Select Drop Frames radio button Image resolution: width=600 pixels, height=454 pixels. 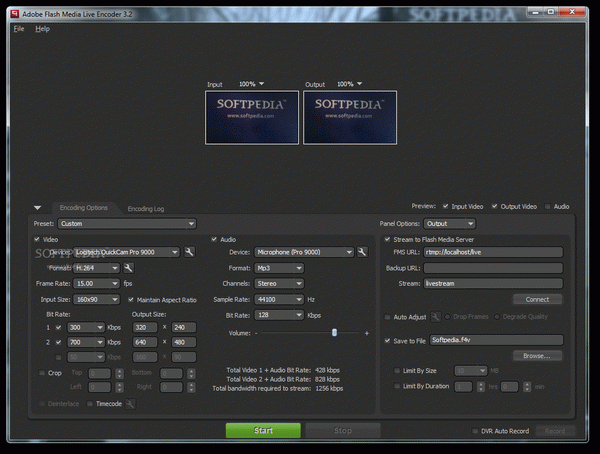coord(447,317)
